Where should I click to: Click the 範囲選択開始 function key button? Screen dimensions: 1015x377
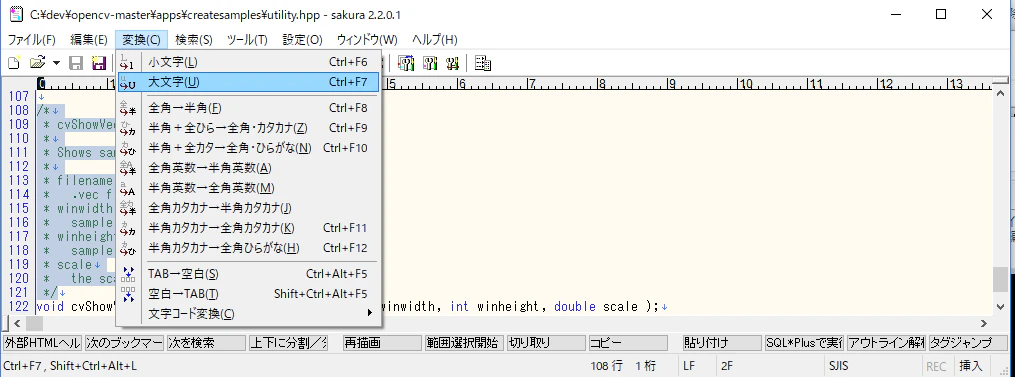[463, 343]
